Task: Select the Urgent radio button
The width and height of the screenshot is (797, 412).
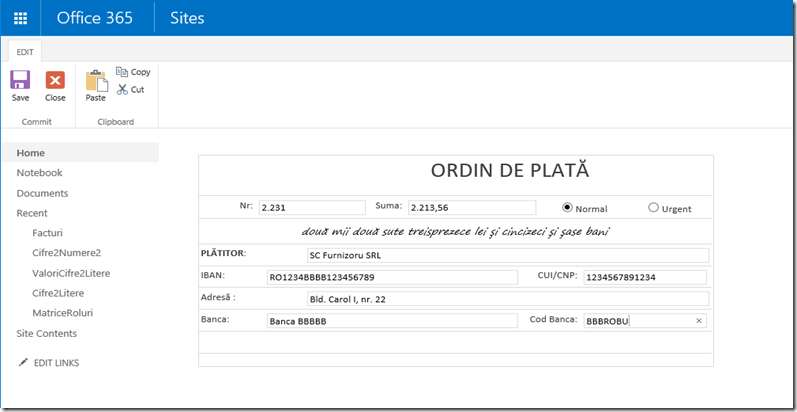Action: point(654,208)
